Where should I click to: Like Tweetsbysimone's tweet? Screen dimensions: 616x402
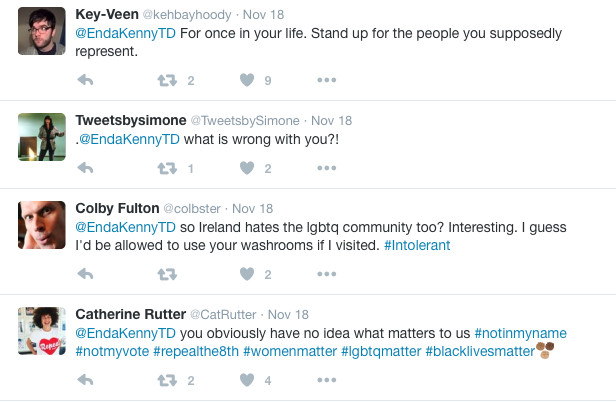point(245,168)
